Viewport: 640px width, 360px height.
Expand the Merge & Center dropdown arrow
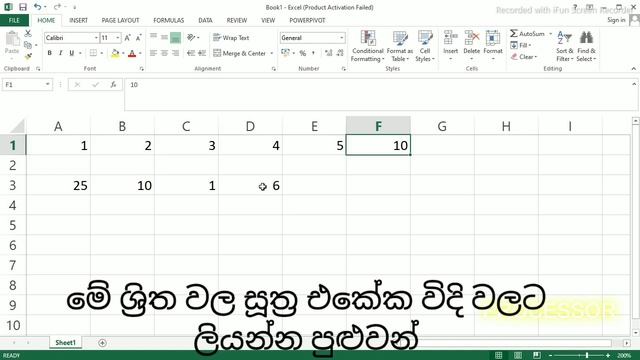(272, 53)
